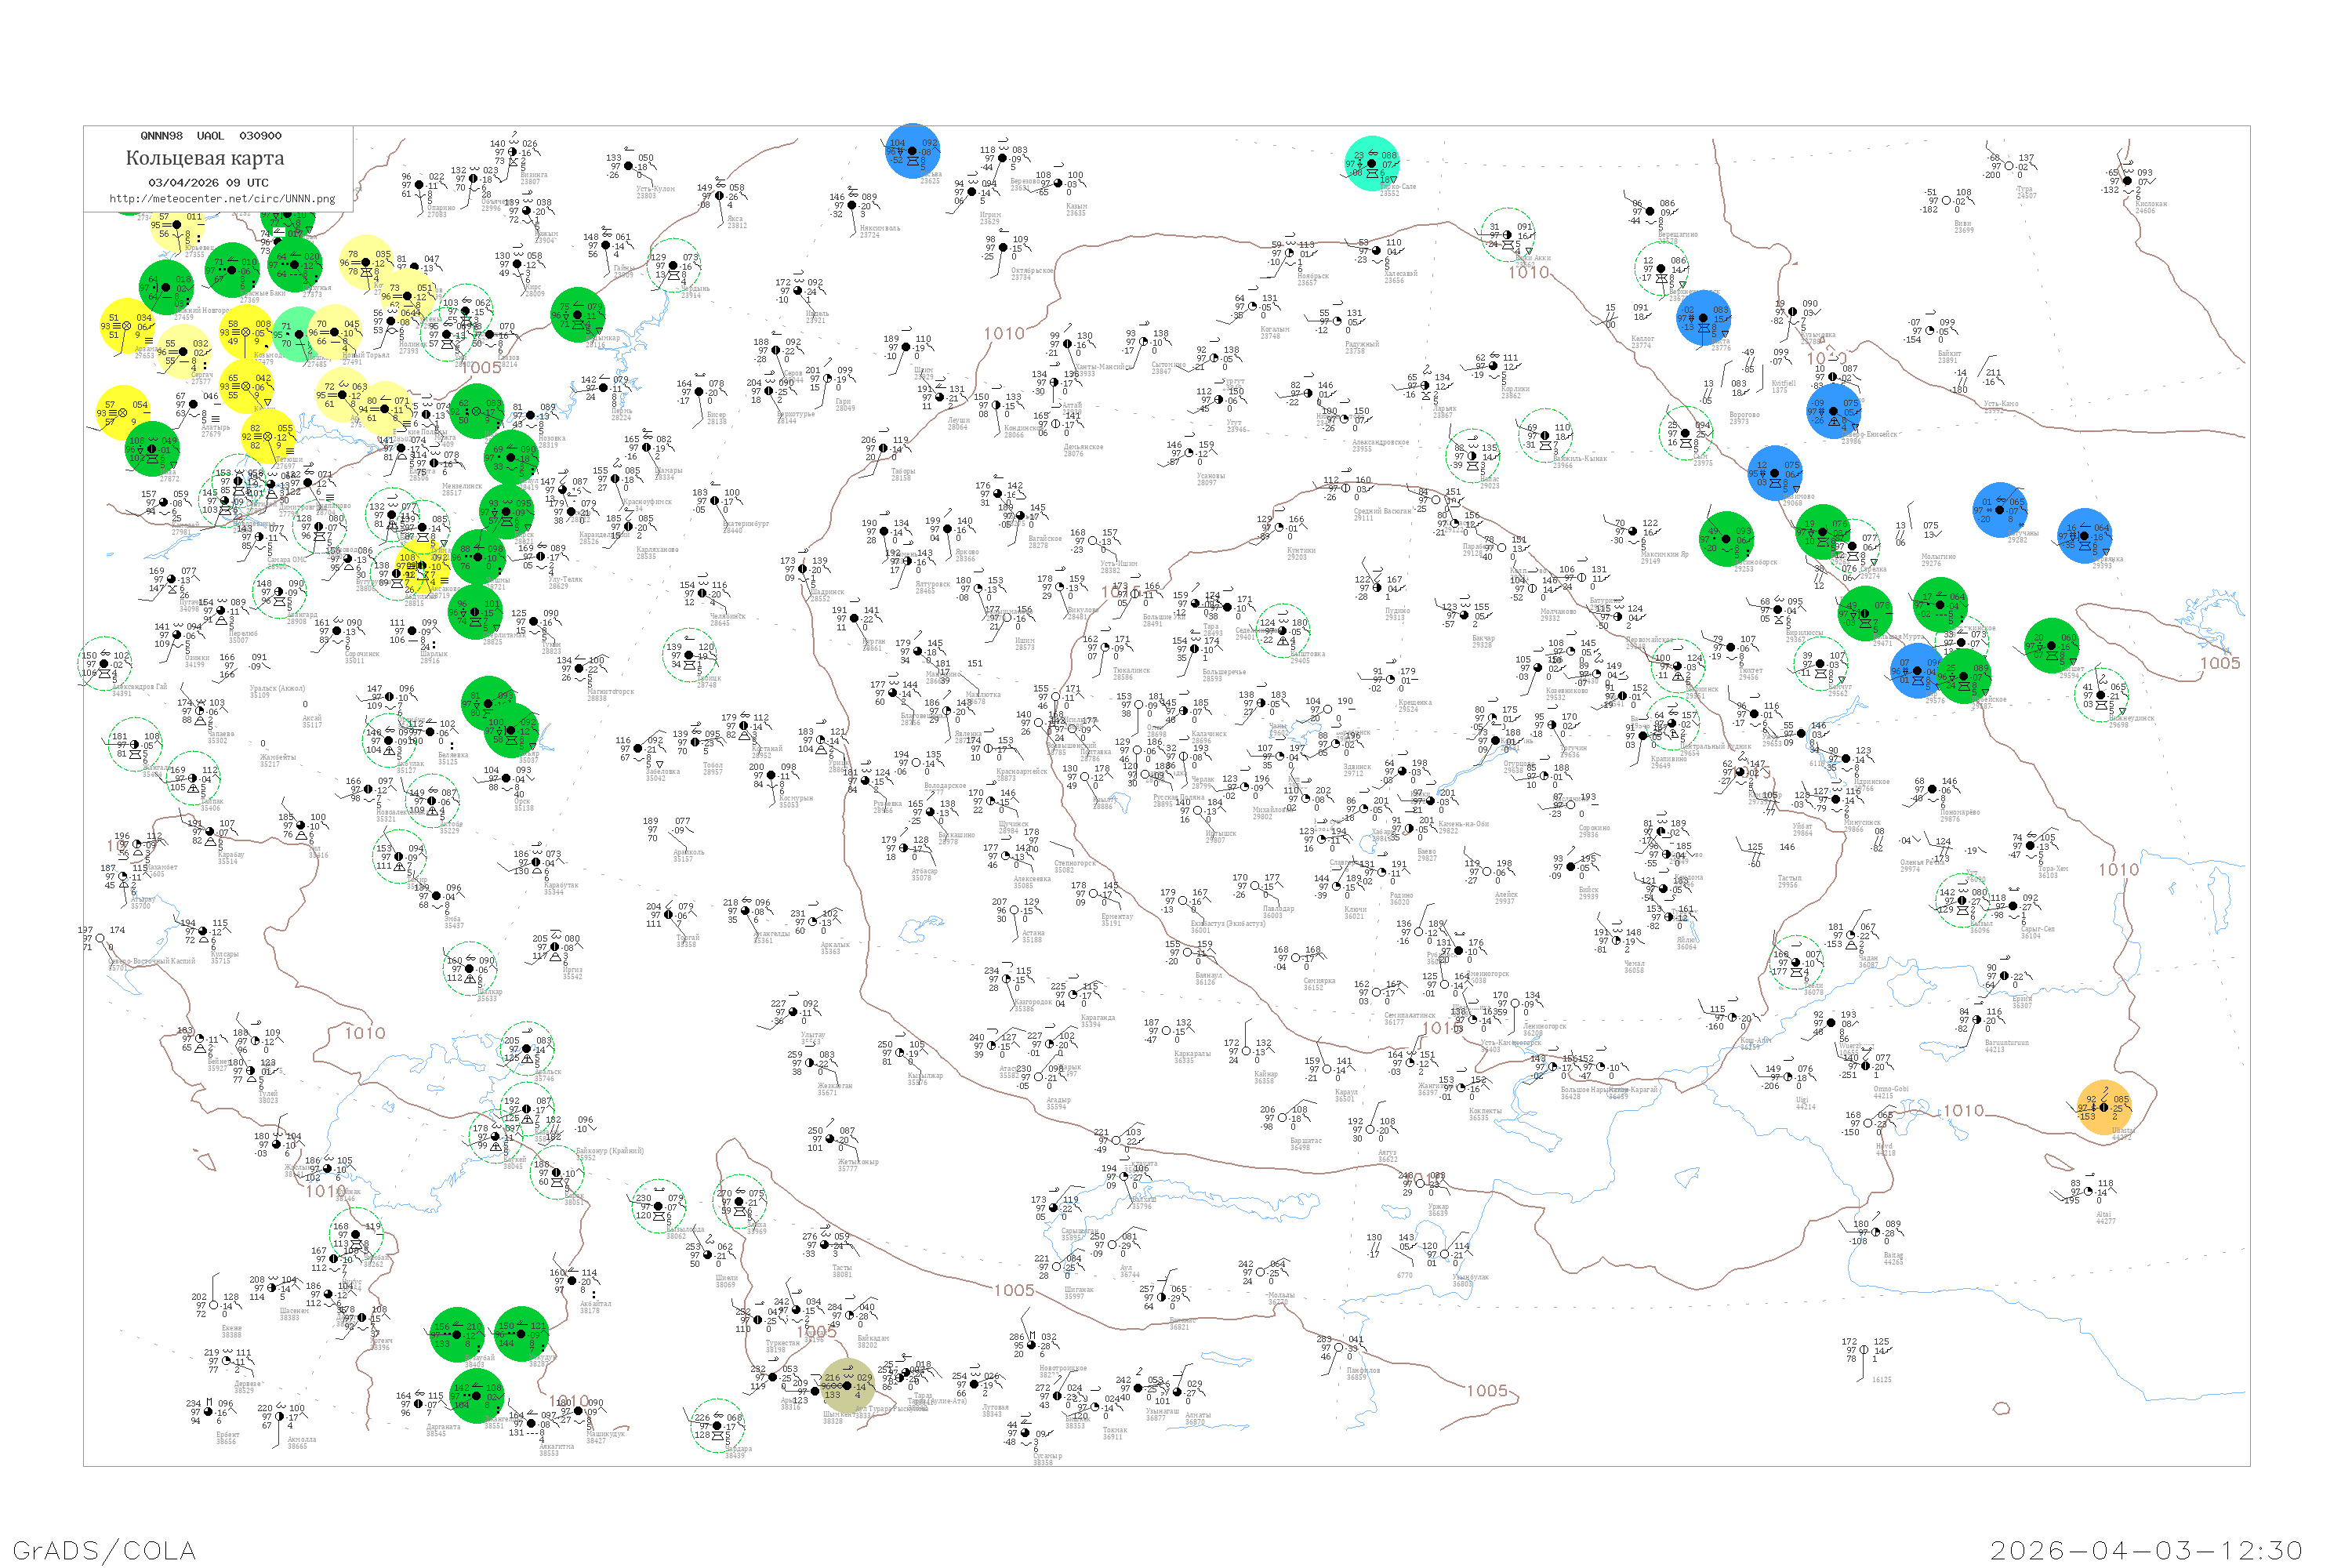Click the 1010 isobar label left of Uliastai

[x=1963, y=1111]
